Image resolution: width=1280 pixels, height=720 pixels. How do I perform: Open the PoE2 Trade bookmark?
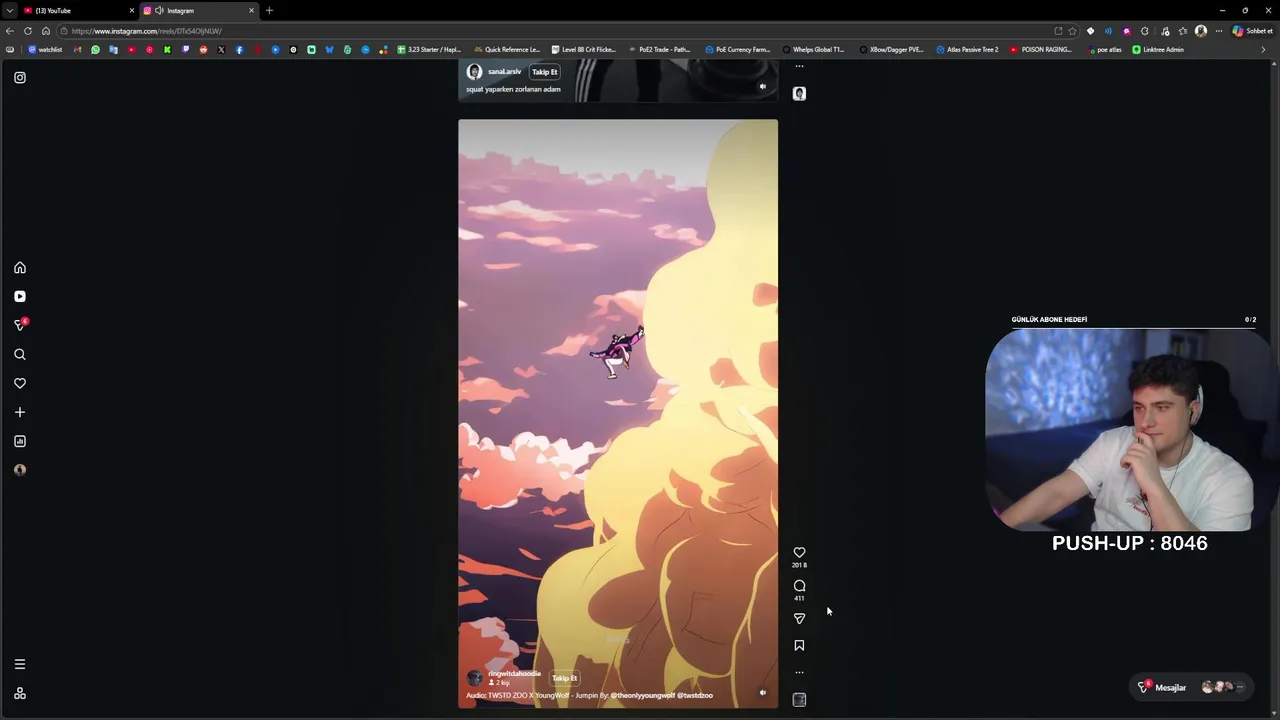pos(660,49)
